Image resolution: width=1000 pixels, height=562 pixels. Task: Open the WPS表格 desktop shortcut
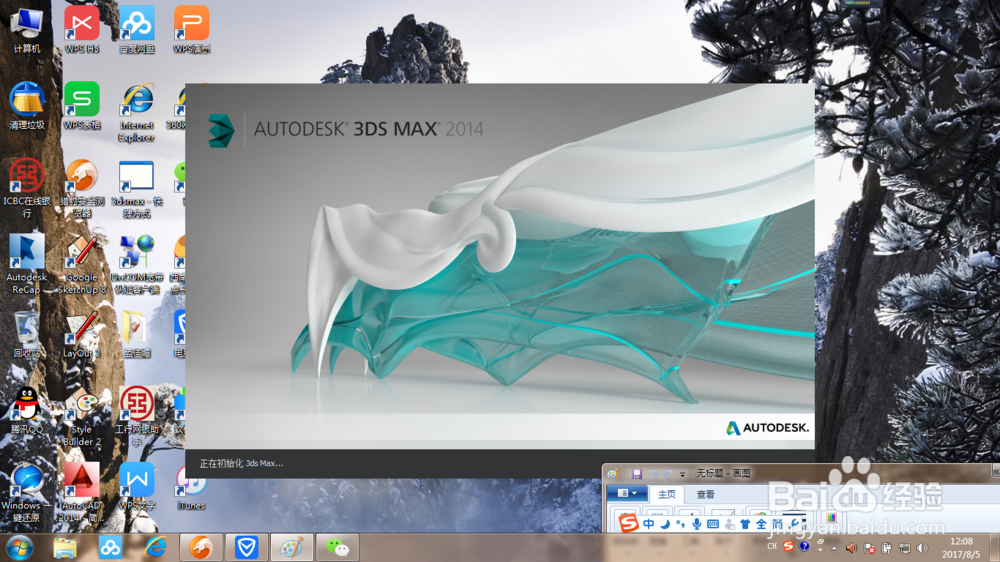[82, 106]
